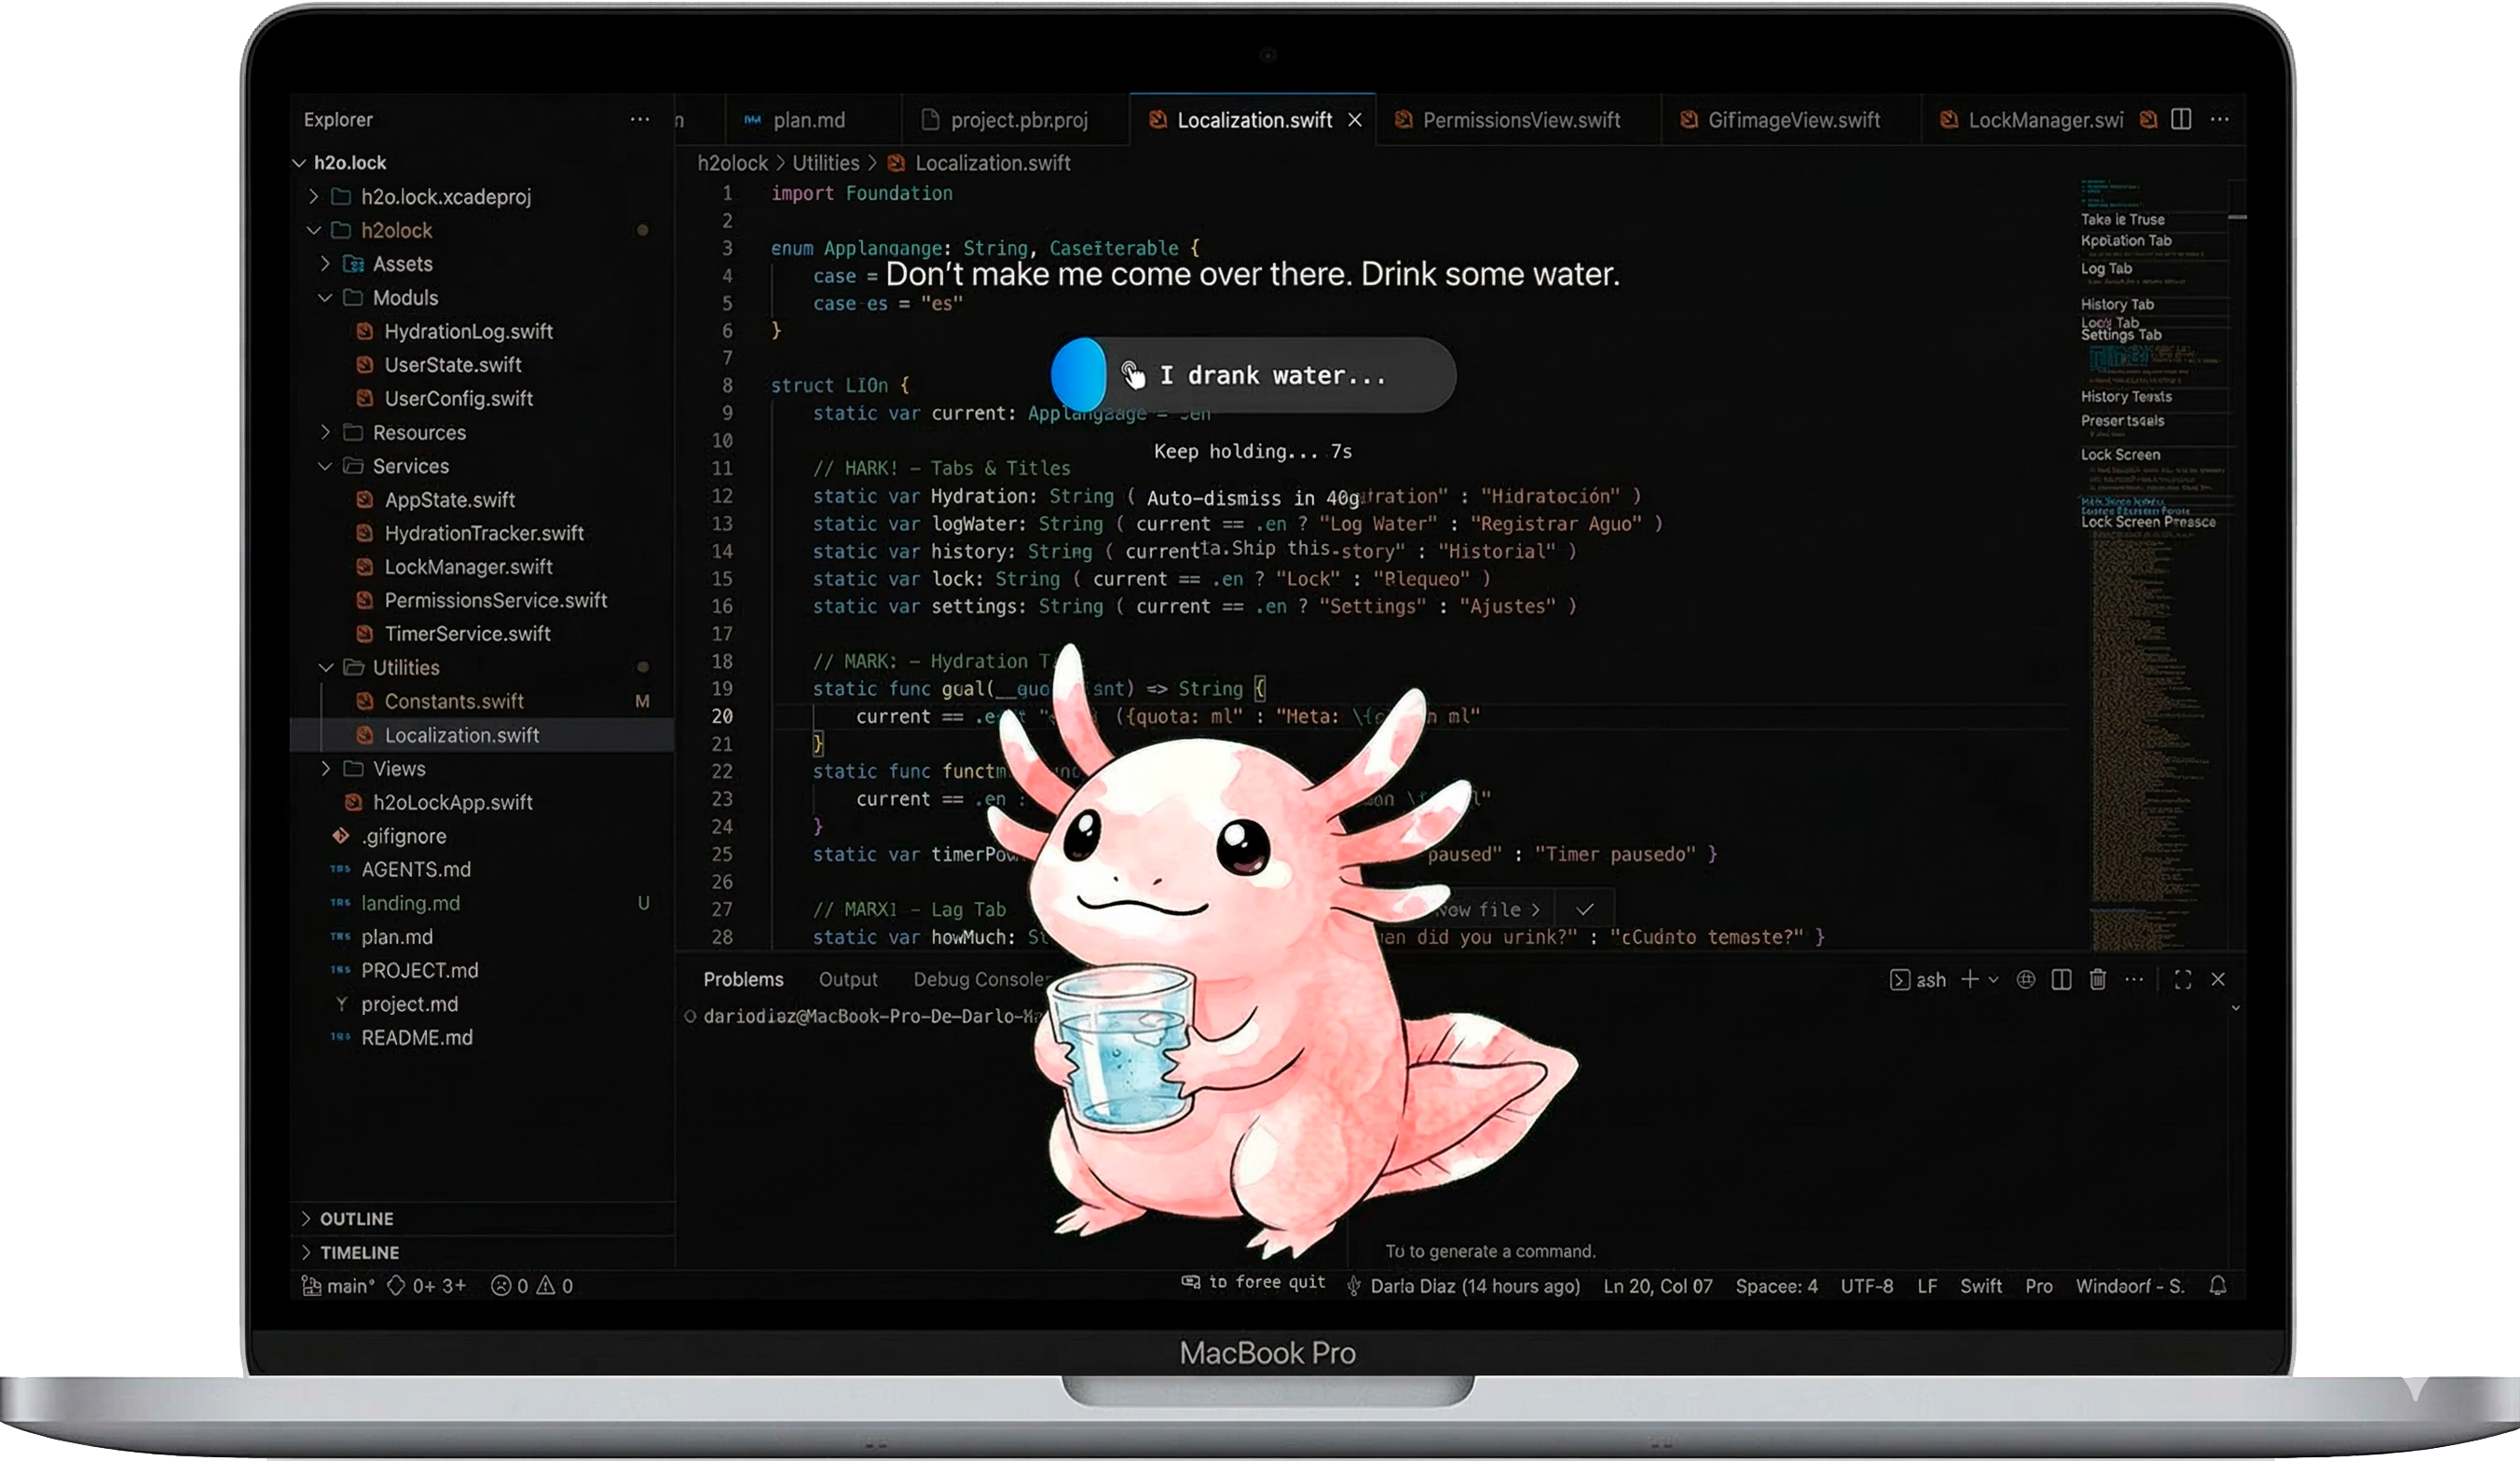Open errors and warnings status indicator
Image resolution: width=2520 pixels, height=1461 pixels.
[x=532, y=1285]
